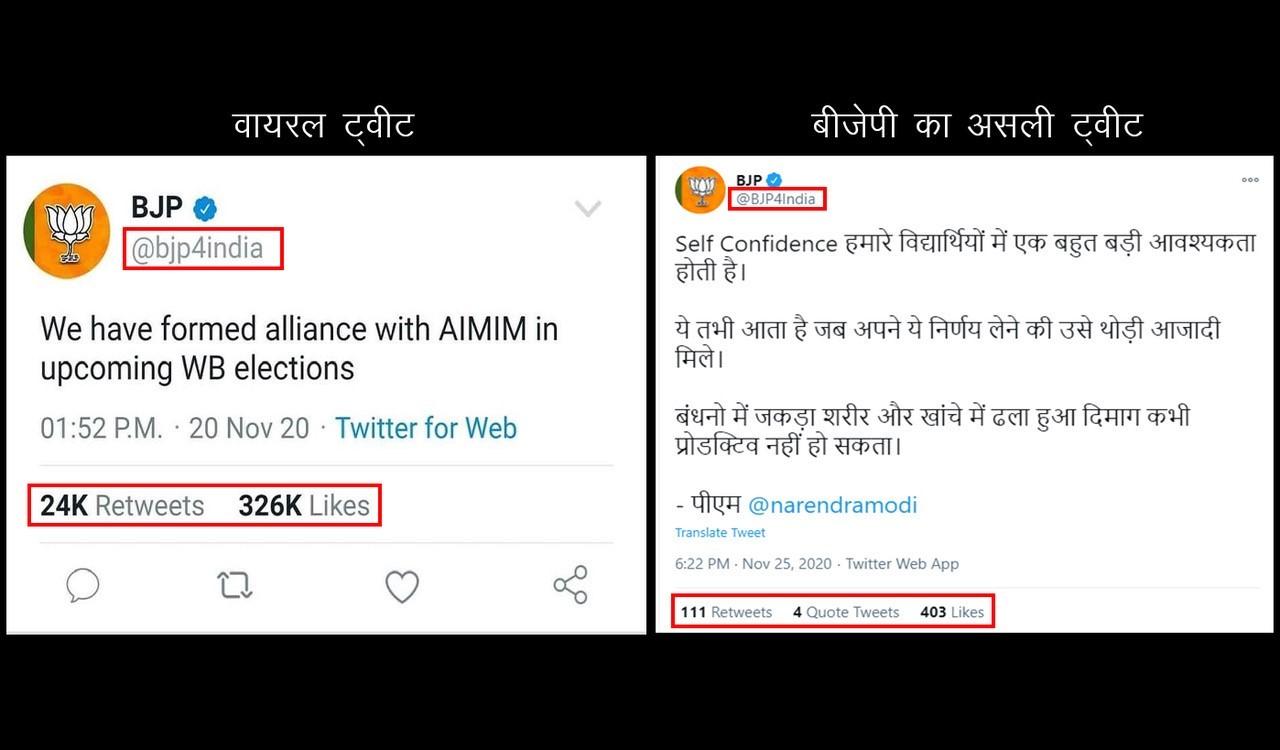This screenshot has height=750, width=1280.
Task: Open the three-dot menu on real tweet
Action: tap(1250, 180)
